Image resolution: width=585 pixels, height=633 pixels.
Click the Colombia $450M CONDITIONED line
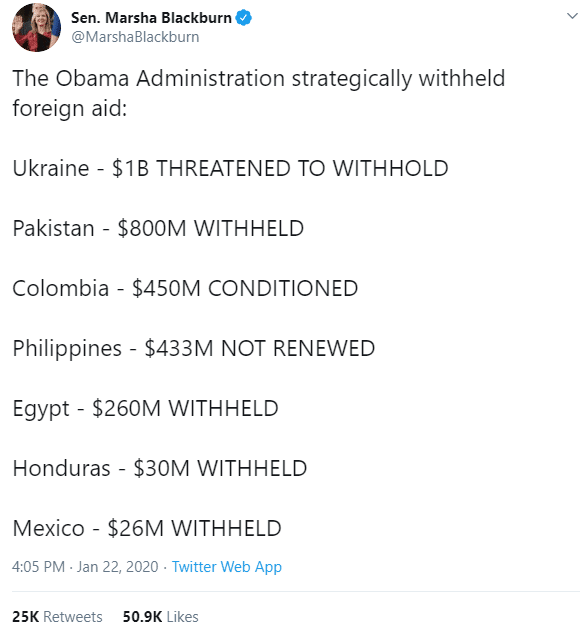pos(185,288)
